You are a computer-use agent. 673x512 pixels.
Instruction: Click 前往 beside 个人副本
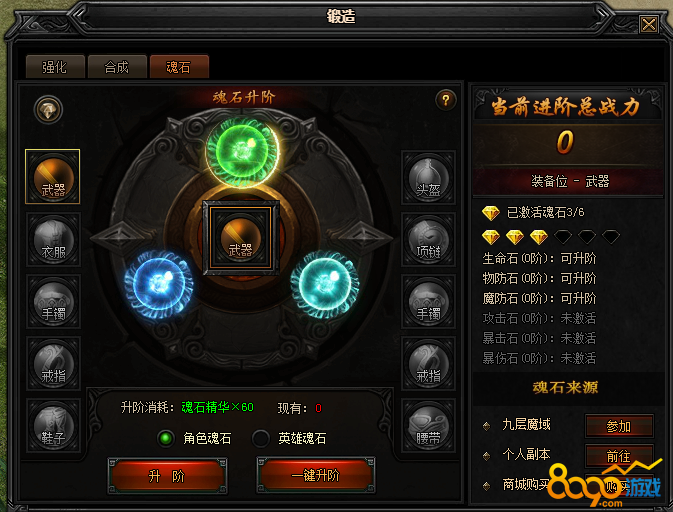pos(619,455)
